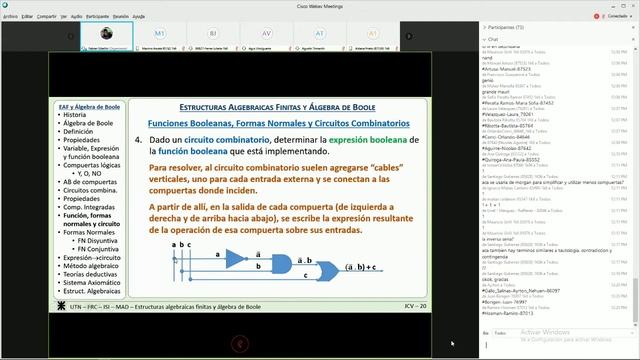Open the Ver menu
This screenshot has width=640, height=360.
pos(64,17)
